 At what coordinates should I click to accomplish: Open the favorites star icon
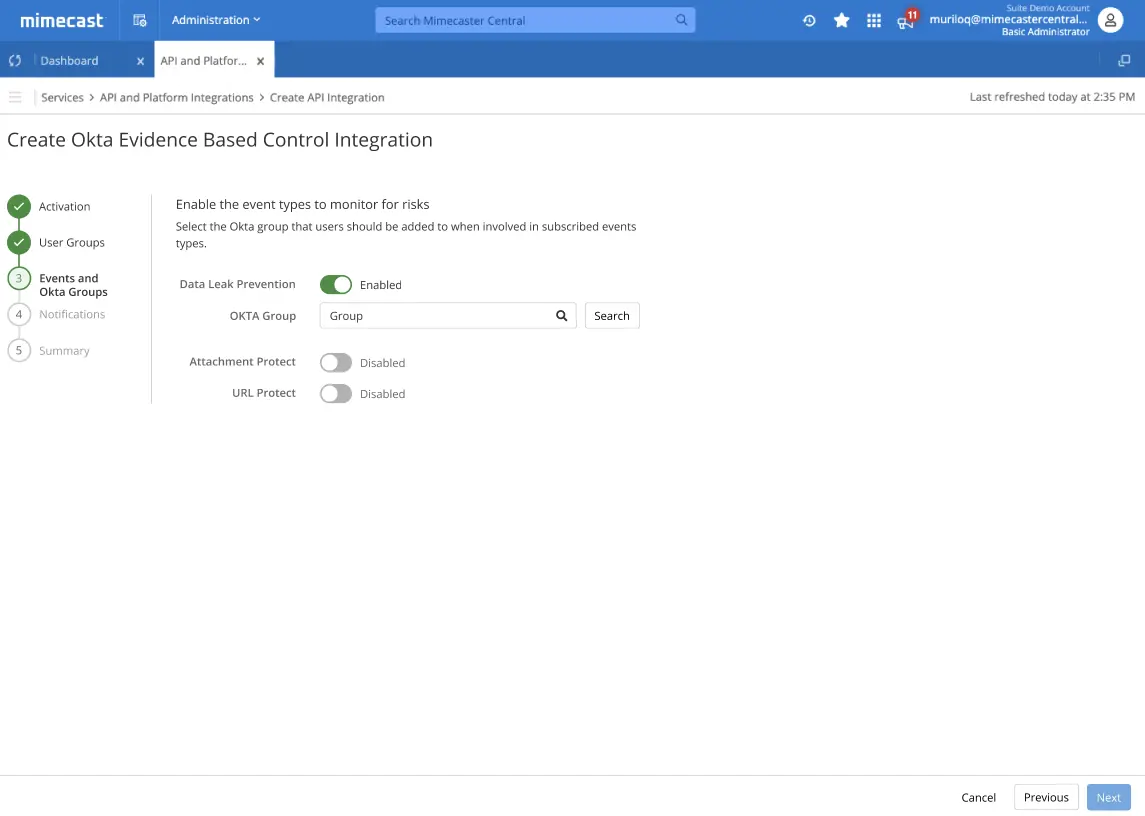coord(841,20)
